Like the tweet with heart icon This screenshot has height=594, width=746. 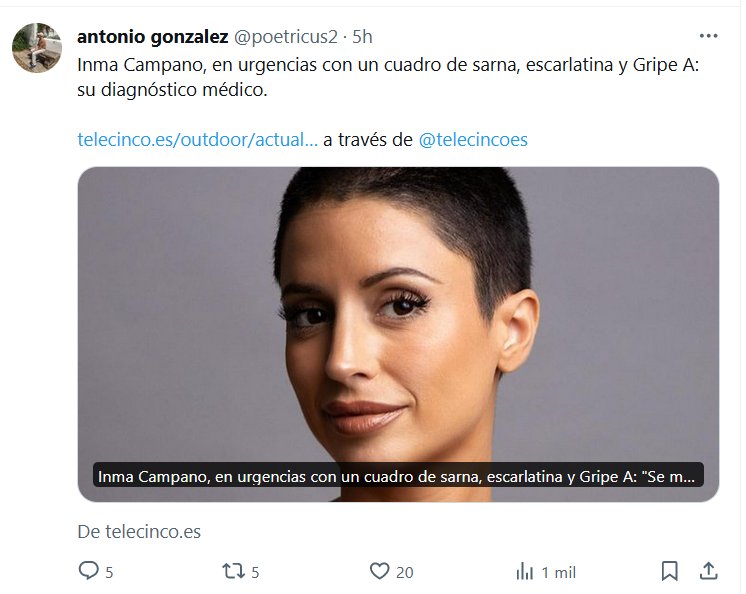click(x=379, y=571)
